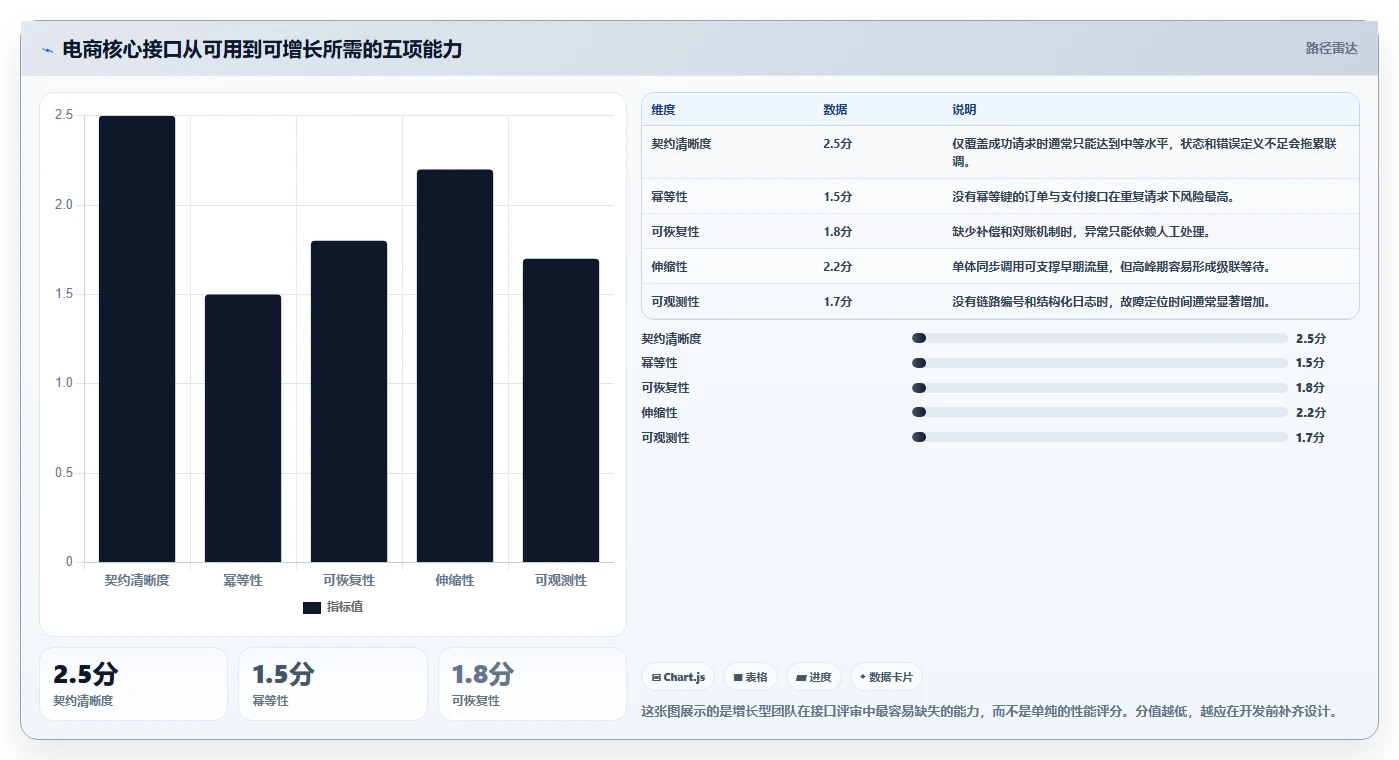Toggle the 指标值 legend swatch below the chart
Screen dimensions: 1399x760
click(x=311, y=607)
